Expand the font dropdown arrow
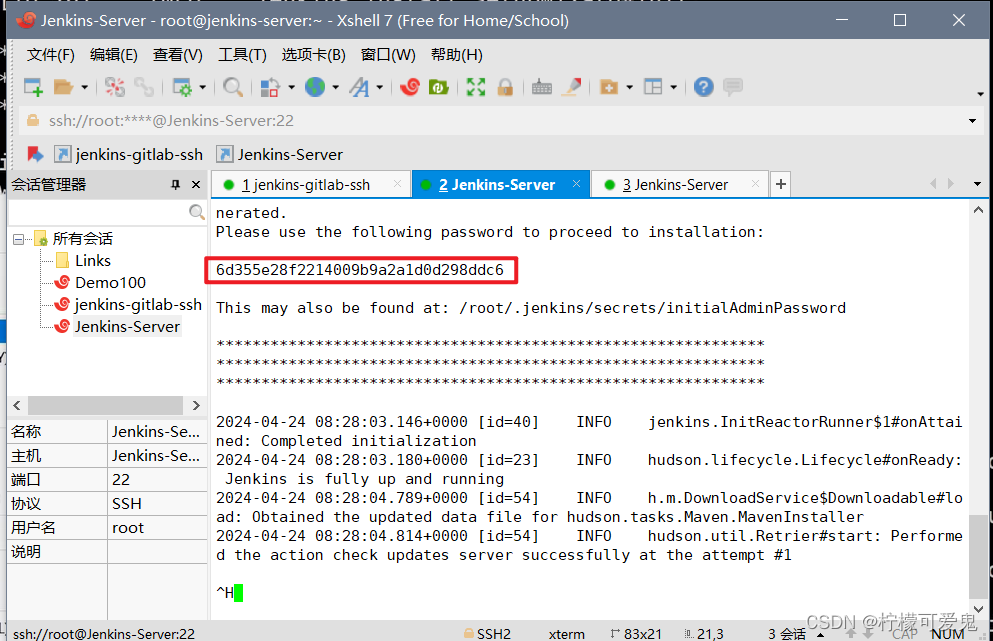 379,87
